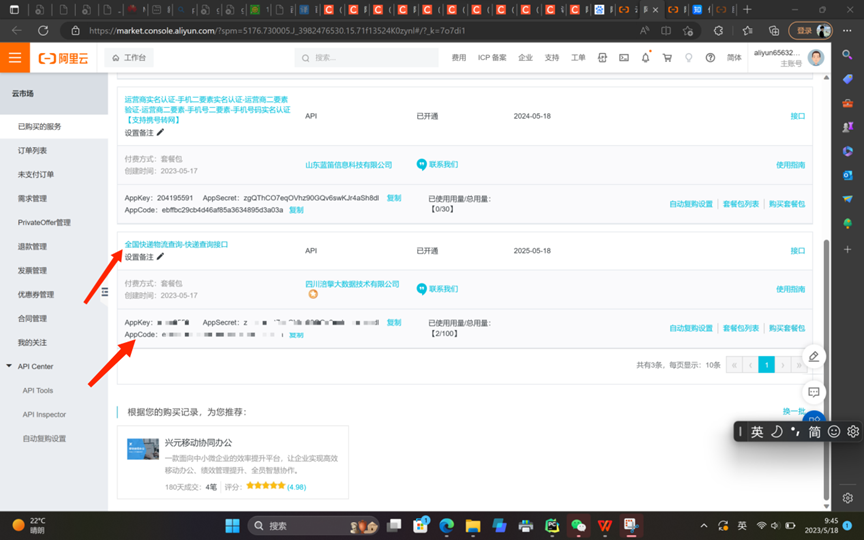Click the page vertical scrollbar thumb
864x540 pixels.
[826, 369]
